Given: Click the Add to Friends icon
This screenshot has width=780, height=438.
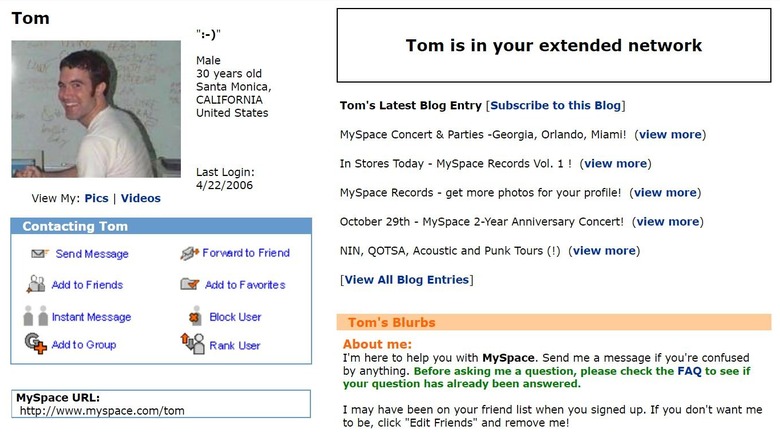Looking at the screenshot, I should point(36,285).
